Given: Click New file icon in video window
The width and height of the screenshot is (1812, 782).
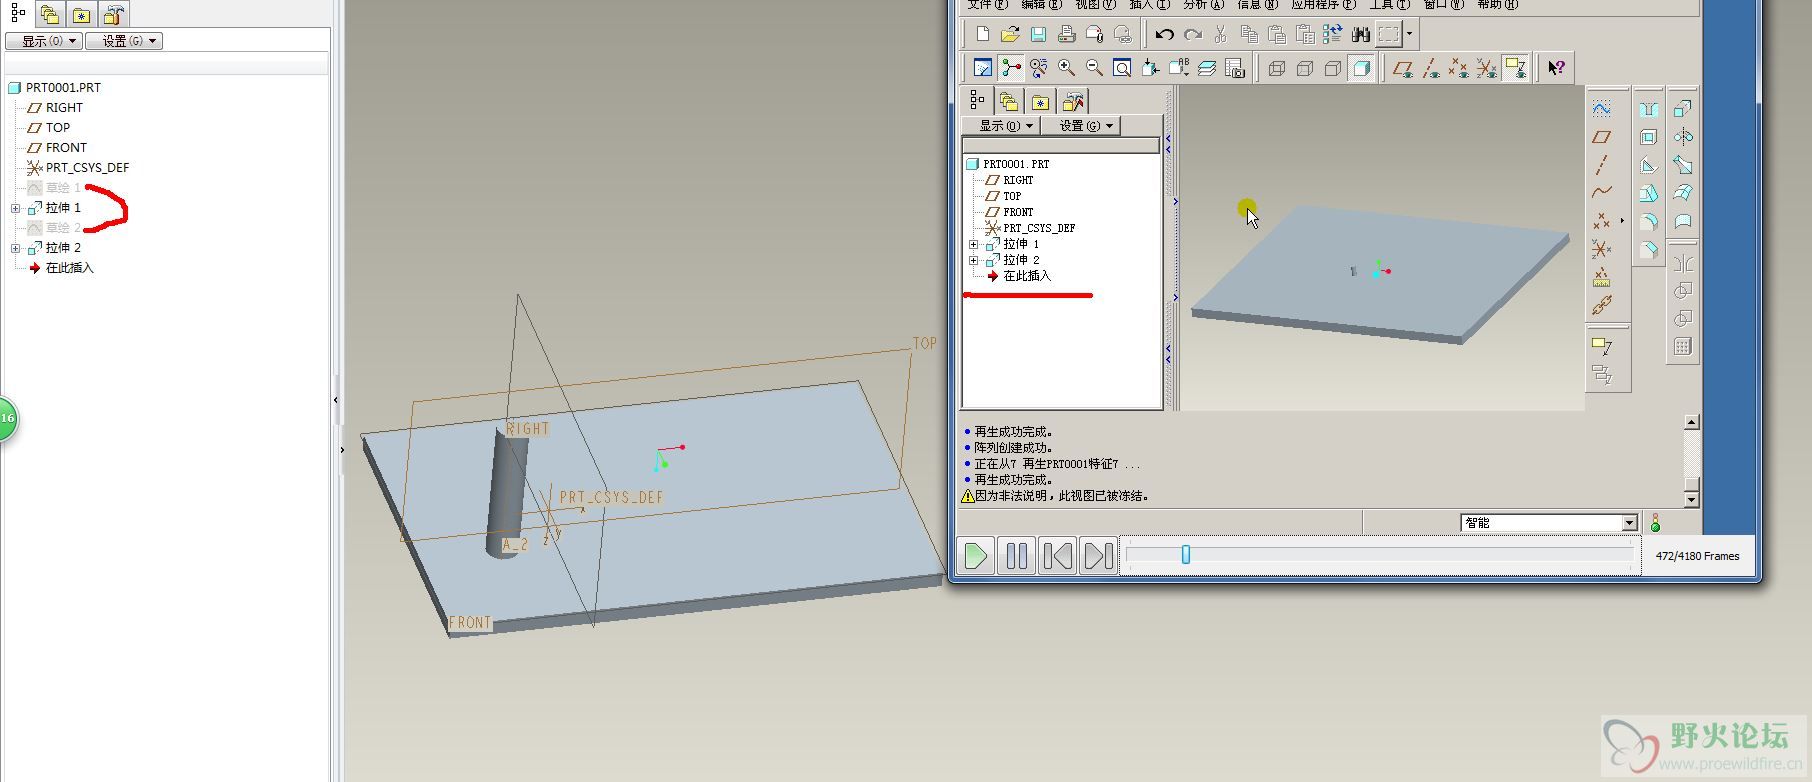Looking at the screenshot, I should tap(982, 34).
